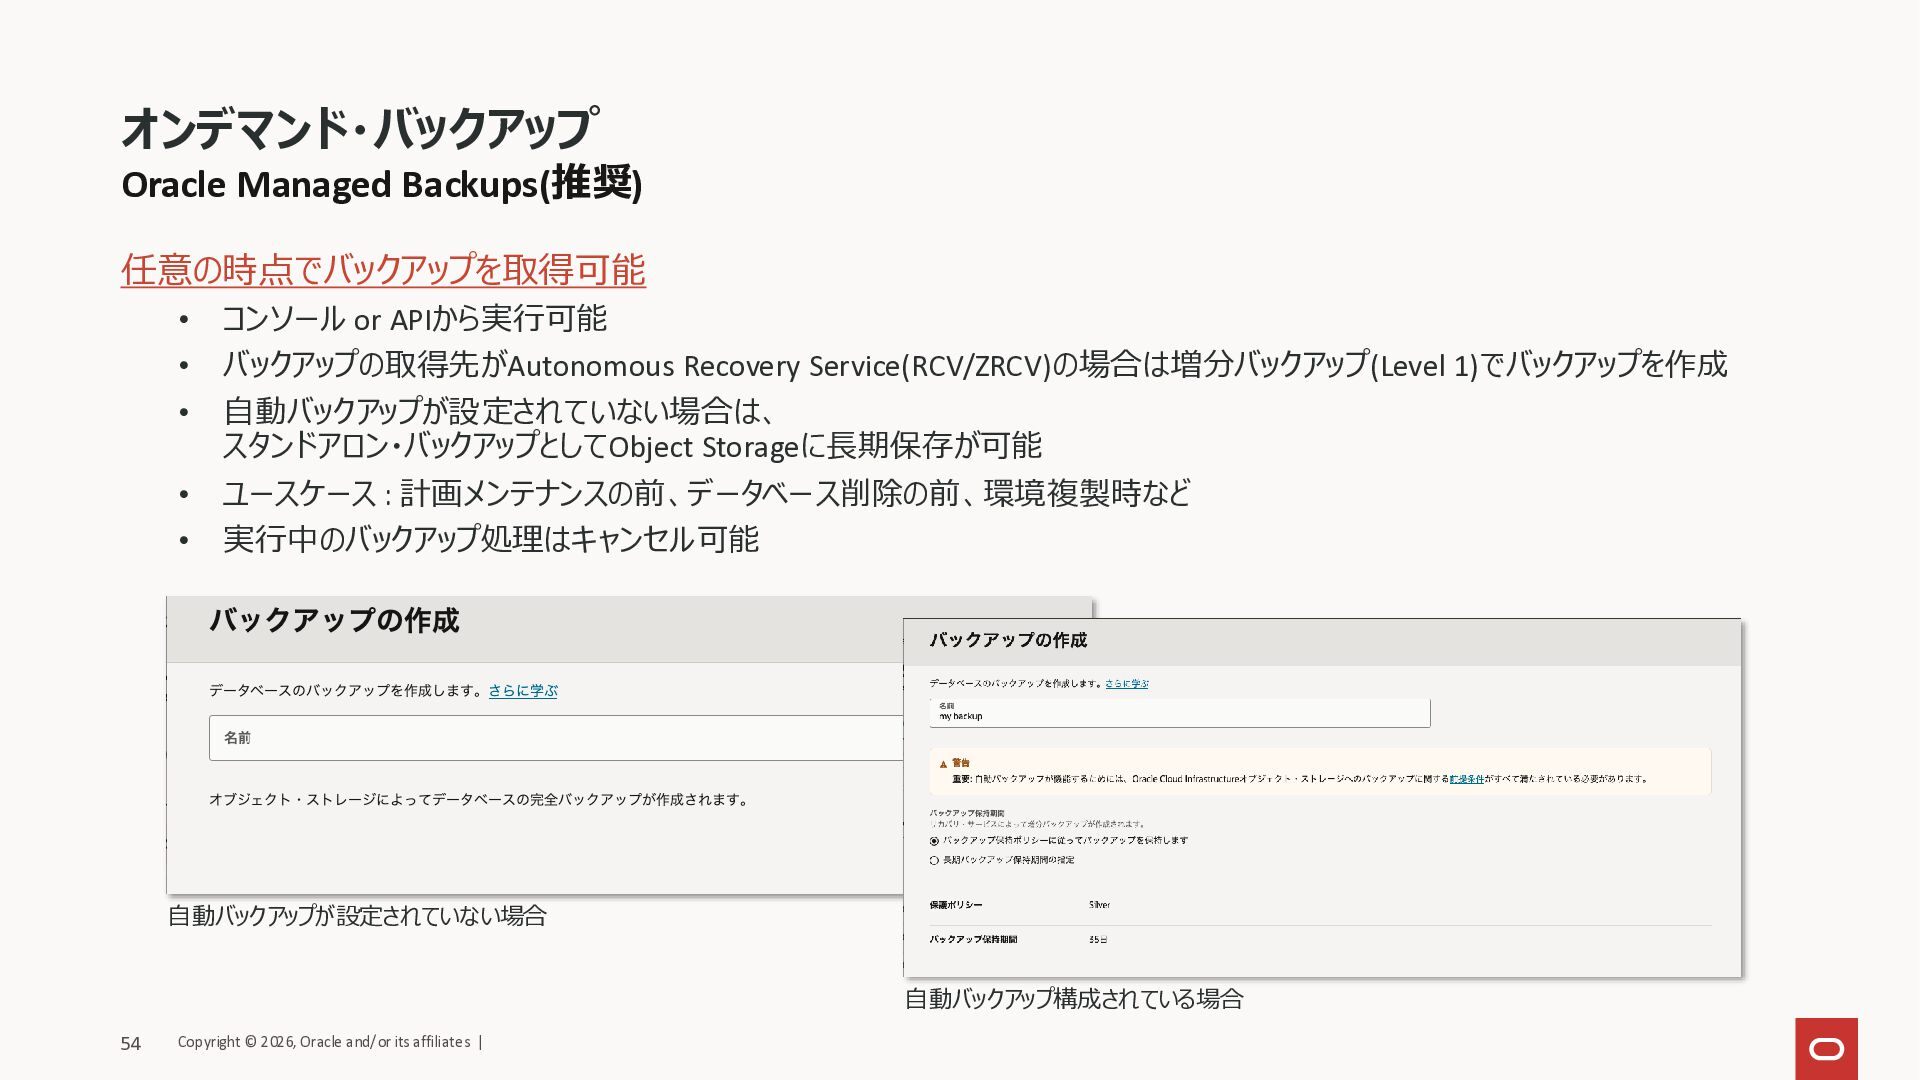Open さらに学ぶ link in left dialog
The width and height of the screenshot is (1920, 1080).
pos(522,690)
